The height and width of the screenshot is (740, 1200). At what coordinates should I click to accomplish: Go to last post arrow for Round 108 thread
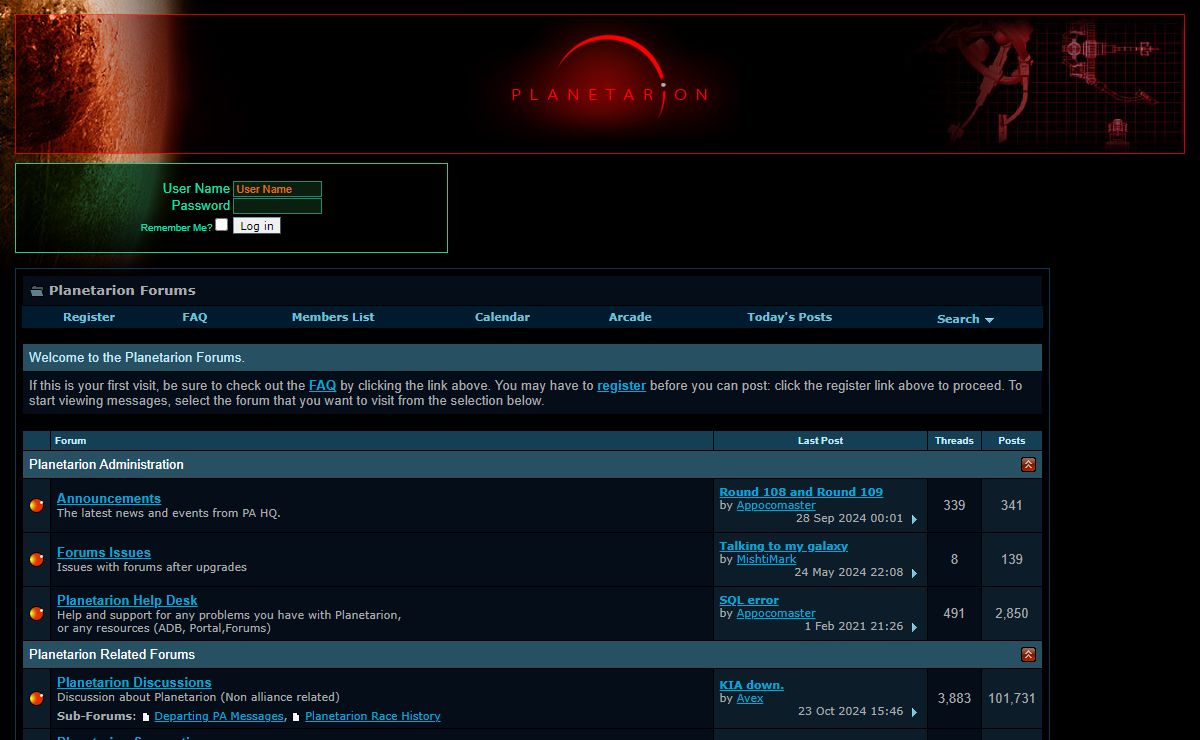914,519
